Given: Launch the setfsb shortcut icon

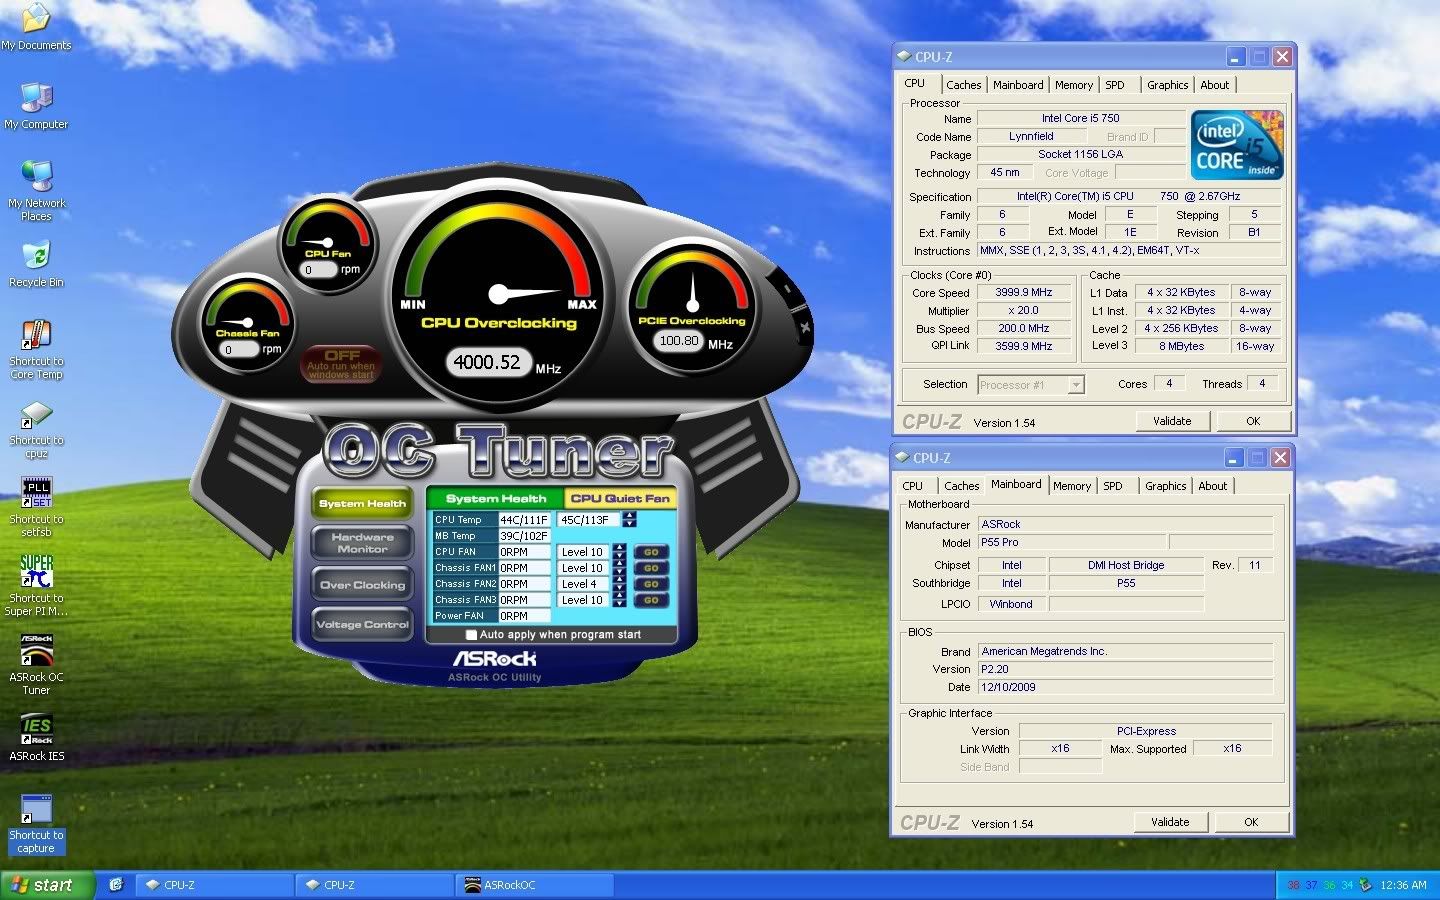Looking at the screenshot, I should point(36,506).
